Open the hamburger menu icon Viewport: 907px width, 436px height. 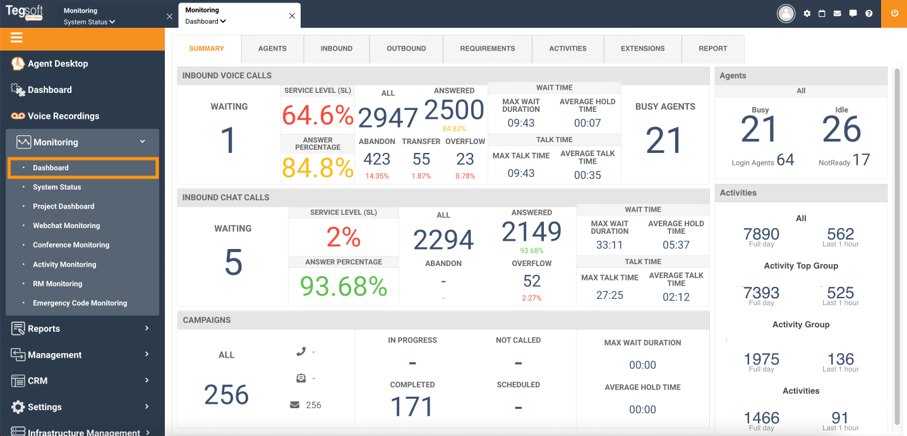[16, 38]
